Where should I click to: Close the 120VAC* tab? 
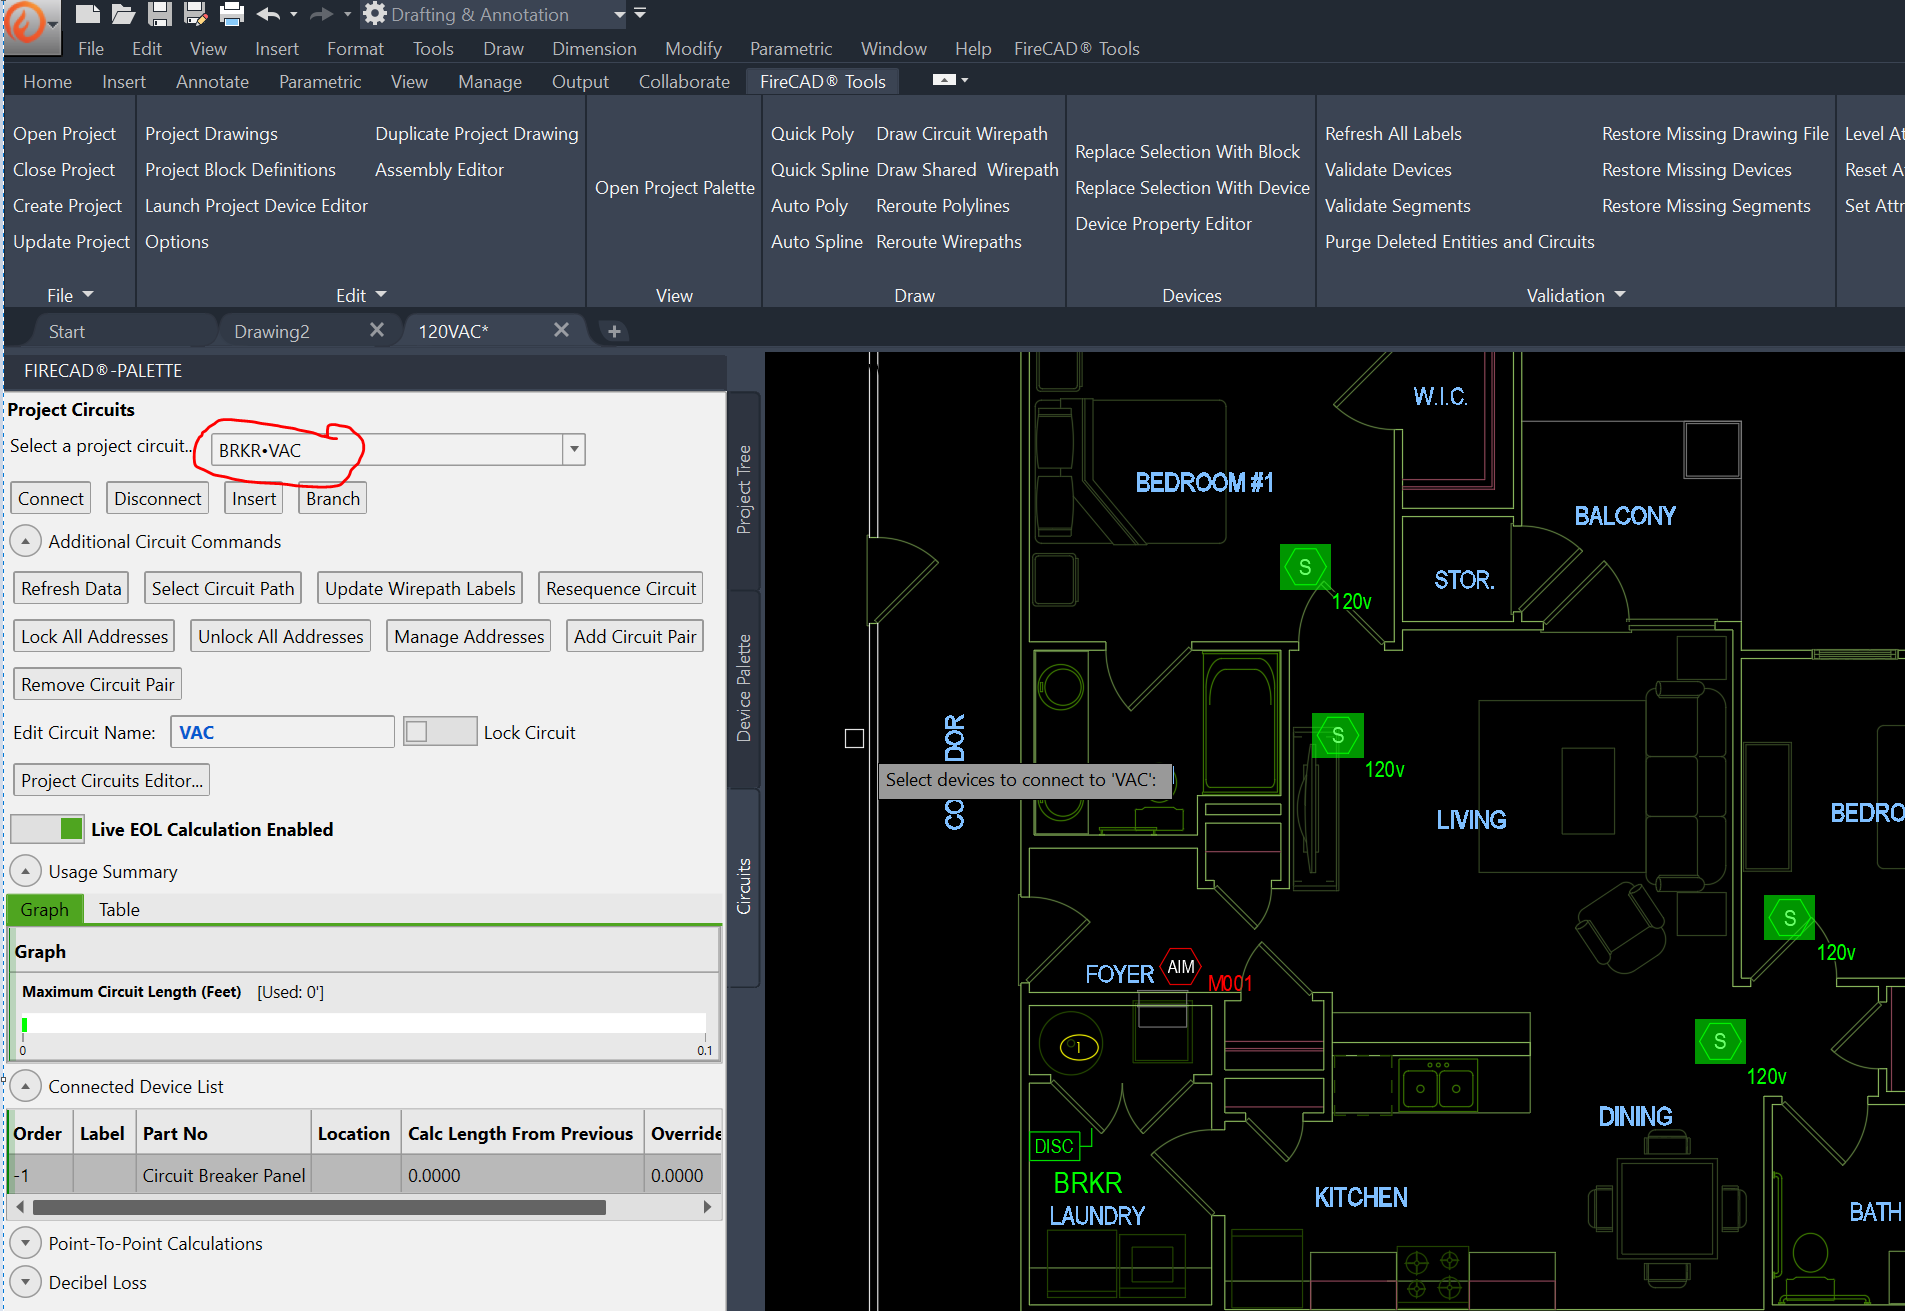561,329
